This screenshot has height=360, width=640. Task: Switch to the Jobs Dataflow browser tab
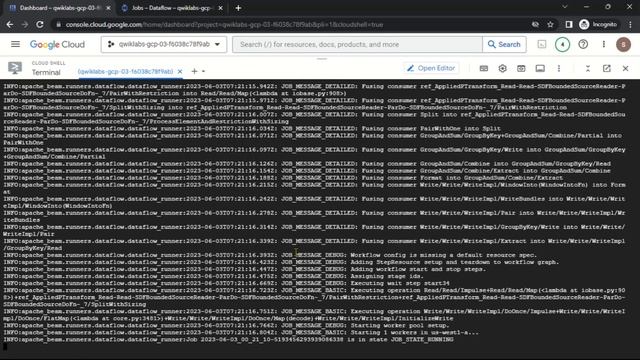[171, 8]
